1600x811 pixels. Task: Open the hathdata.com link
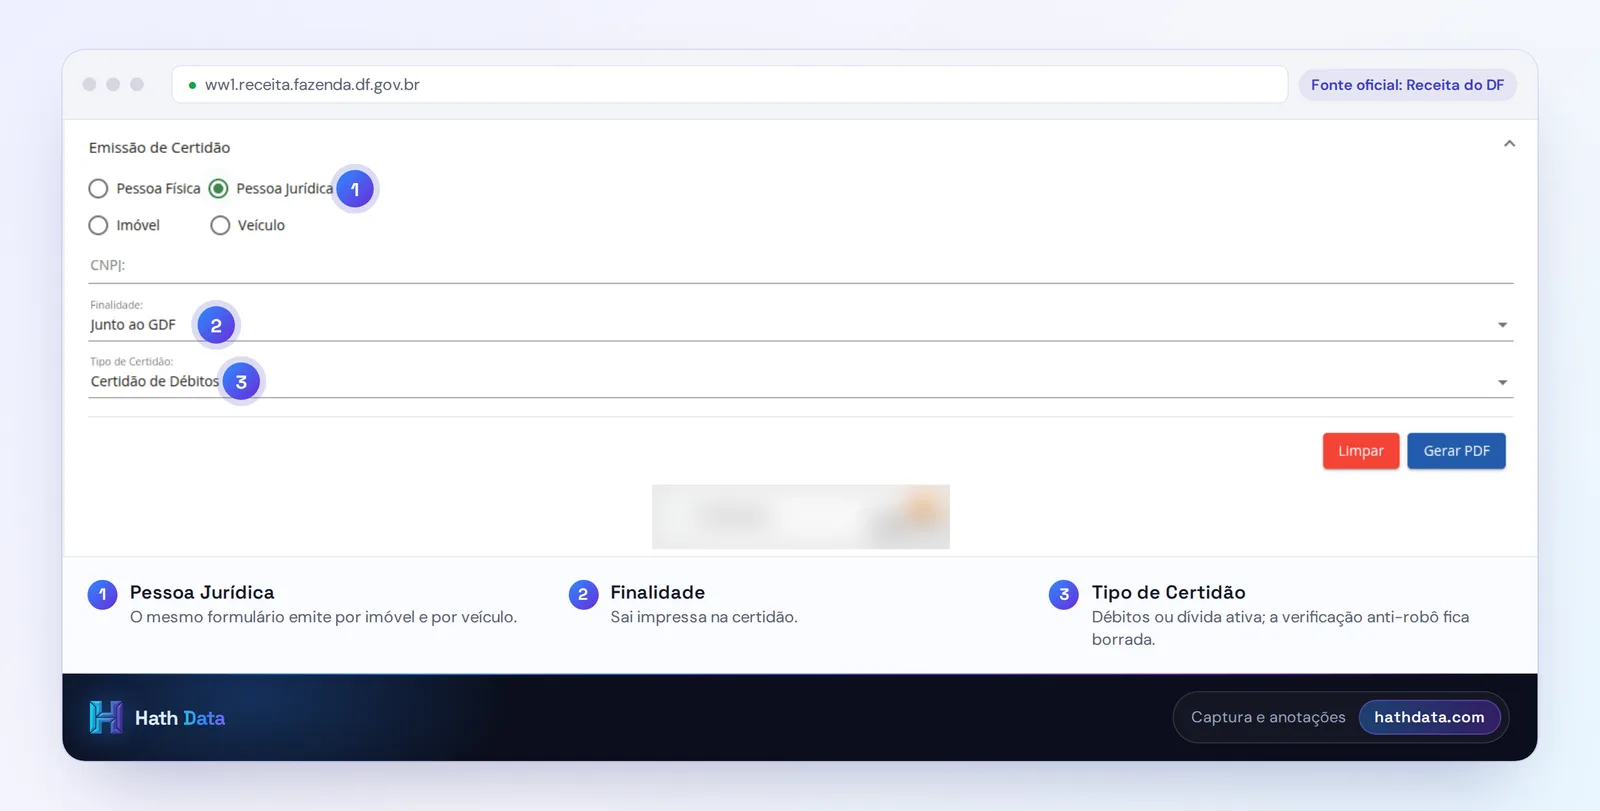pyautogui.click(x=1429, y=717)
